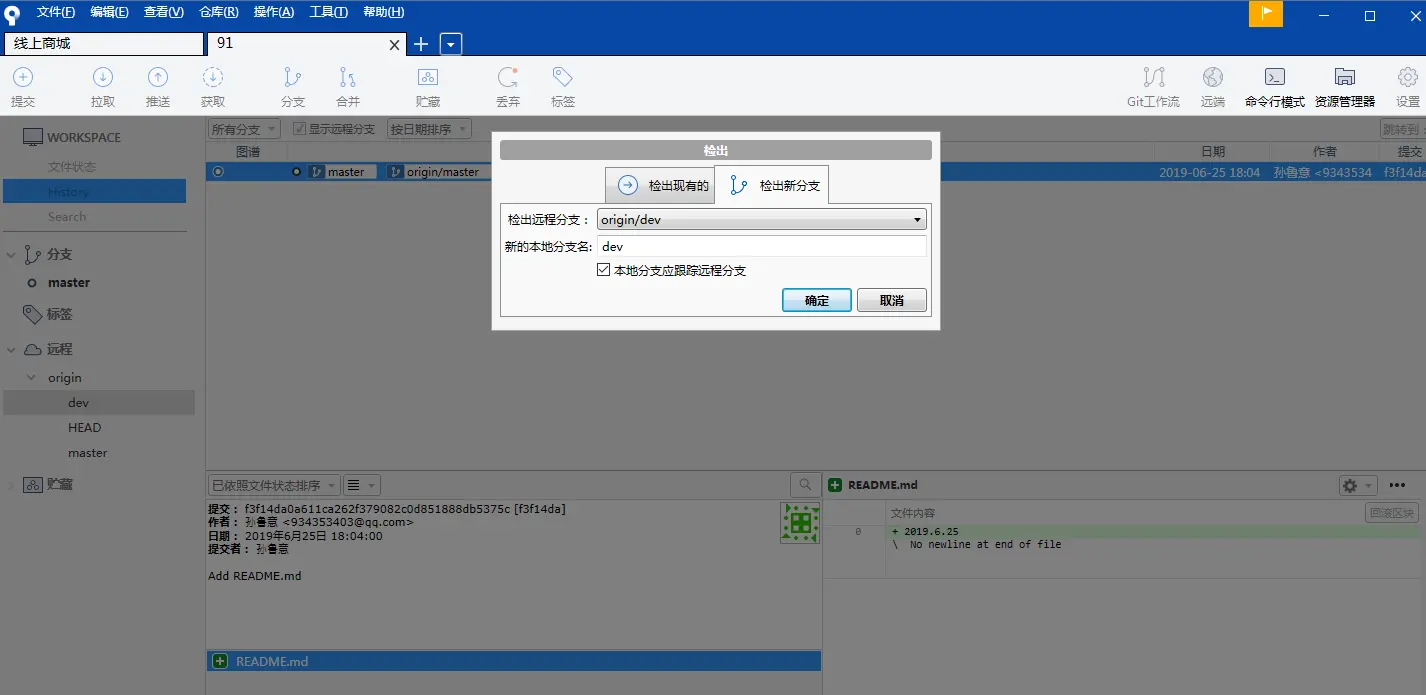Viewport: 1426px width, 695px height.
Task: Select Search in the sidebar
Action: pos(67,217)
